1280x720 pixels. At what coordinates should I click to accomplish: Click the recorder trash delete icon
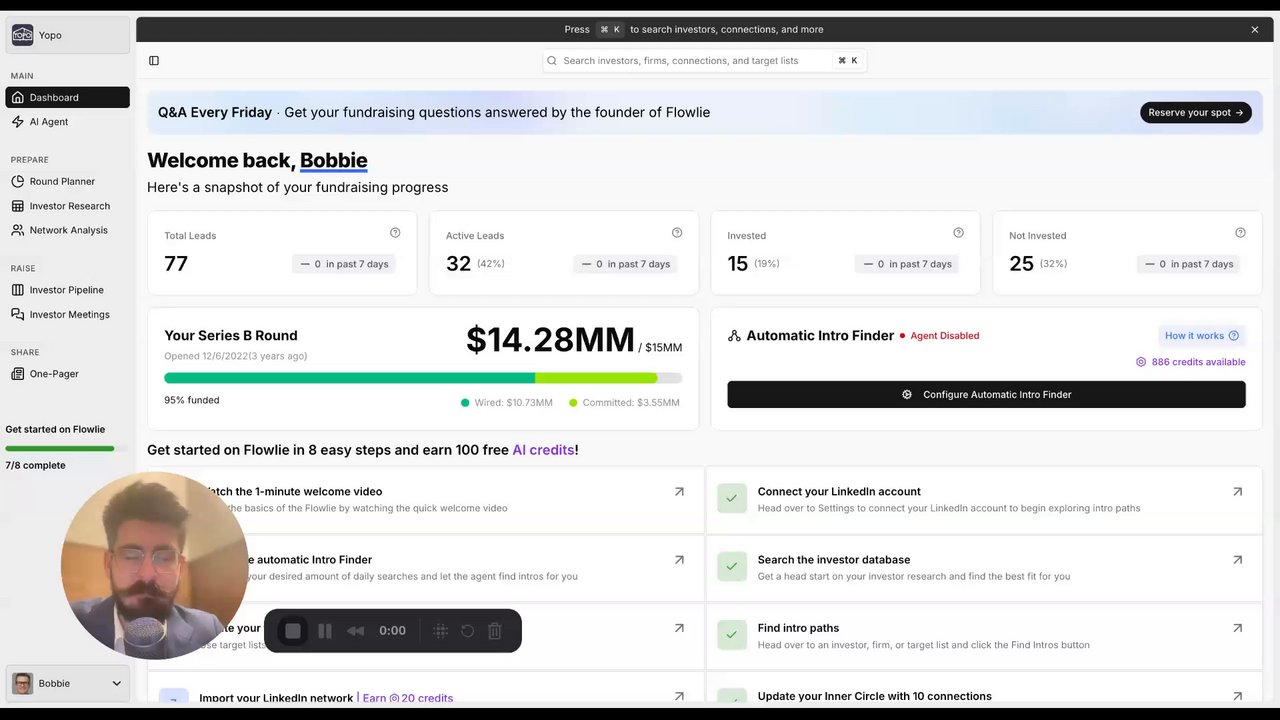494,631
